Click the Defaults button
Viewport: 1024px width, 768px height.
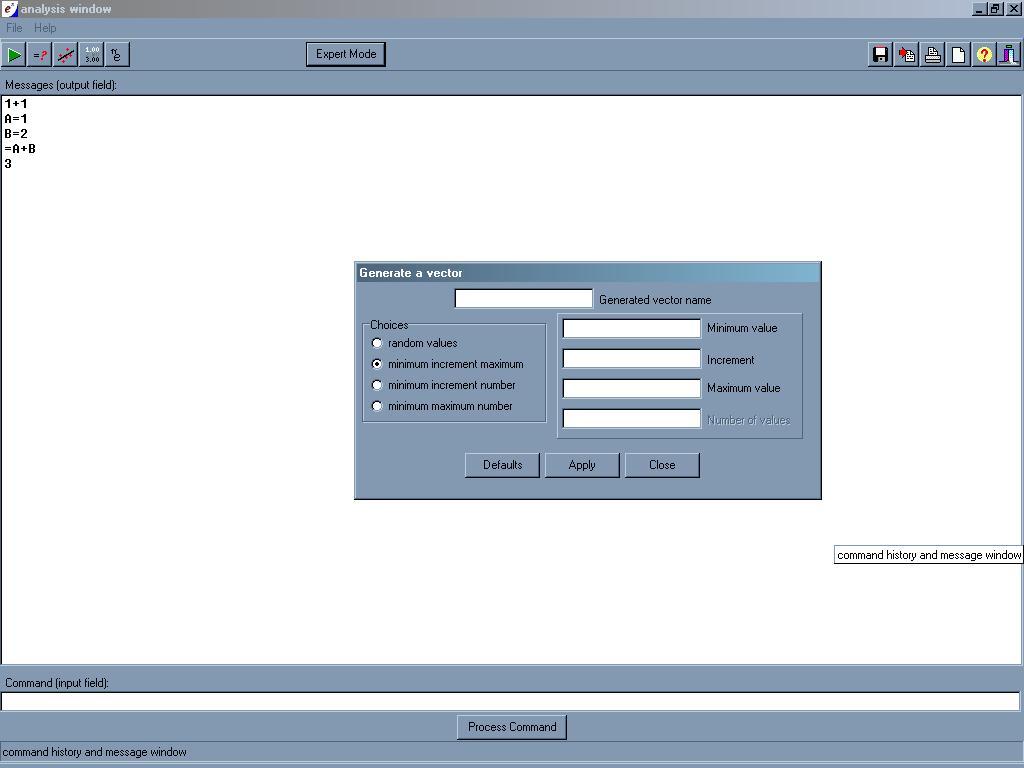point(502,465)
